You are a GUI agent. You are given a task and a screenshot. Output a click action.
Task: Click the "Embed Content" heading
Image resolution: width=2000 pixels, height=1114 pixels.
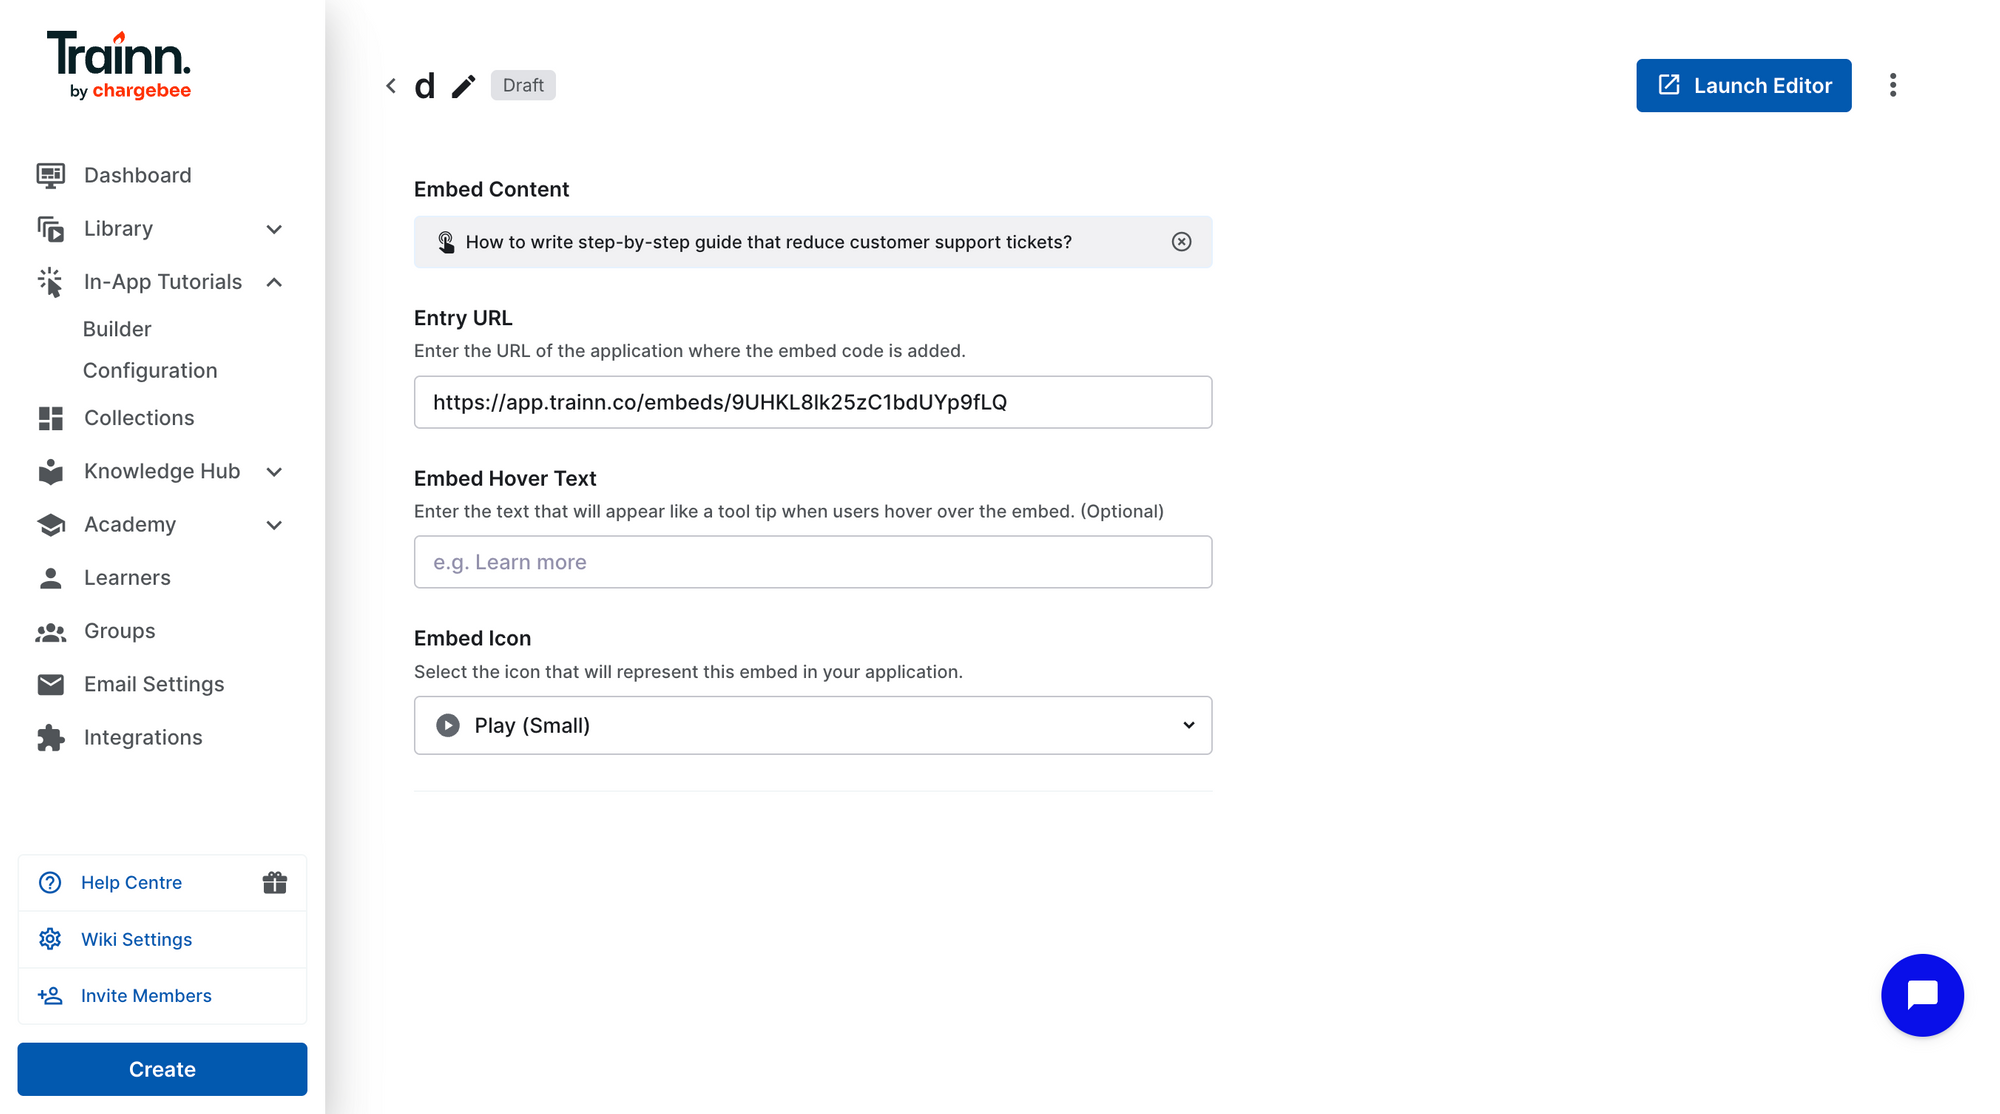pyautogui.click(x=491, y=189)
